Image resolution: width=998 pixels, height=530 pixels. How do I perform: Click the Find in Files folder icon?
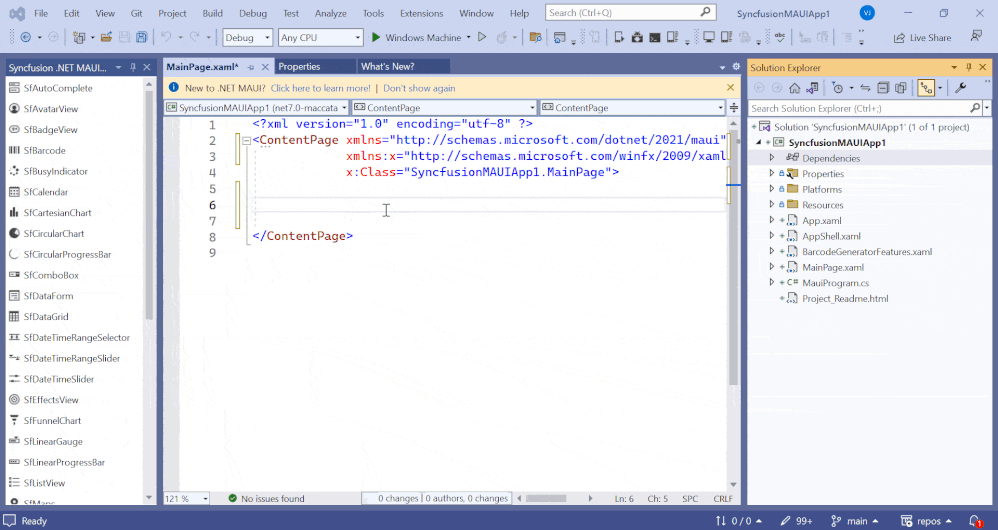click(535, 38)
